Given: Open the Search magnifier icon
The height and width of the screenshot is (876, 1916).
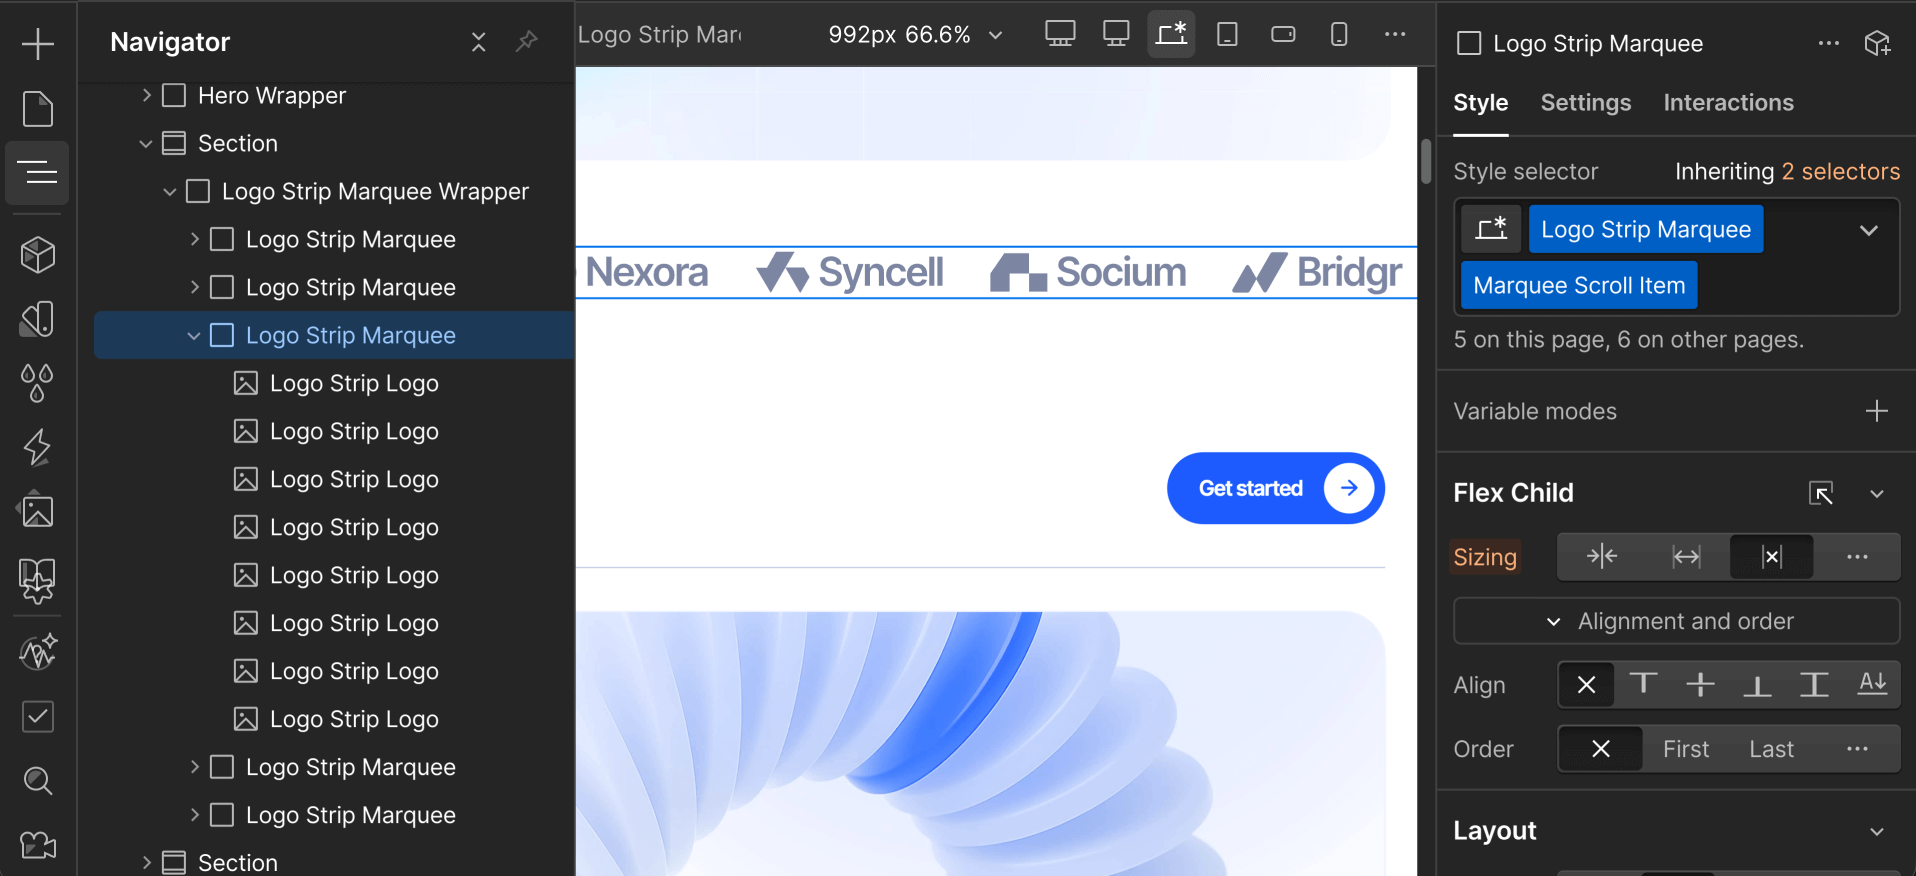Looking at the screenshot, I should [x=37, y=781].
